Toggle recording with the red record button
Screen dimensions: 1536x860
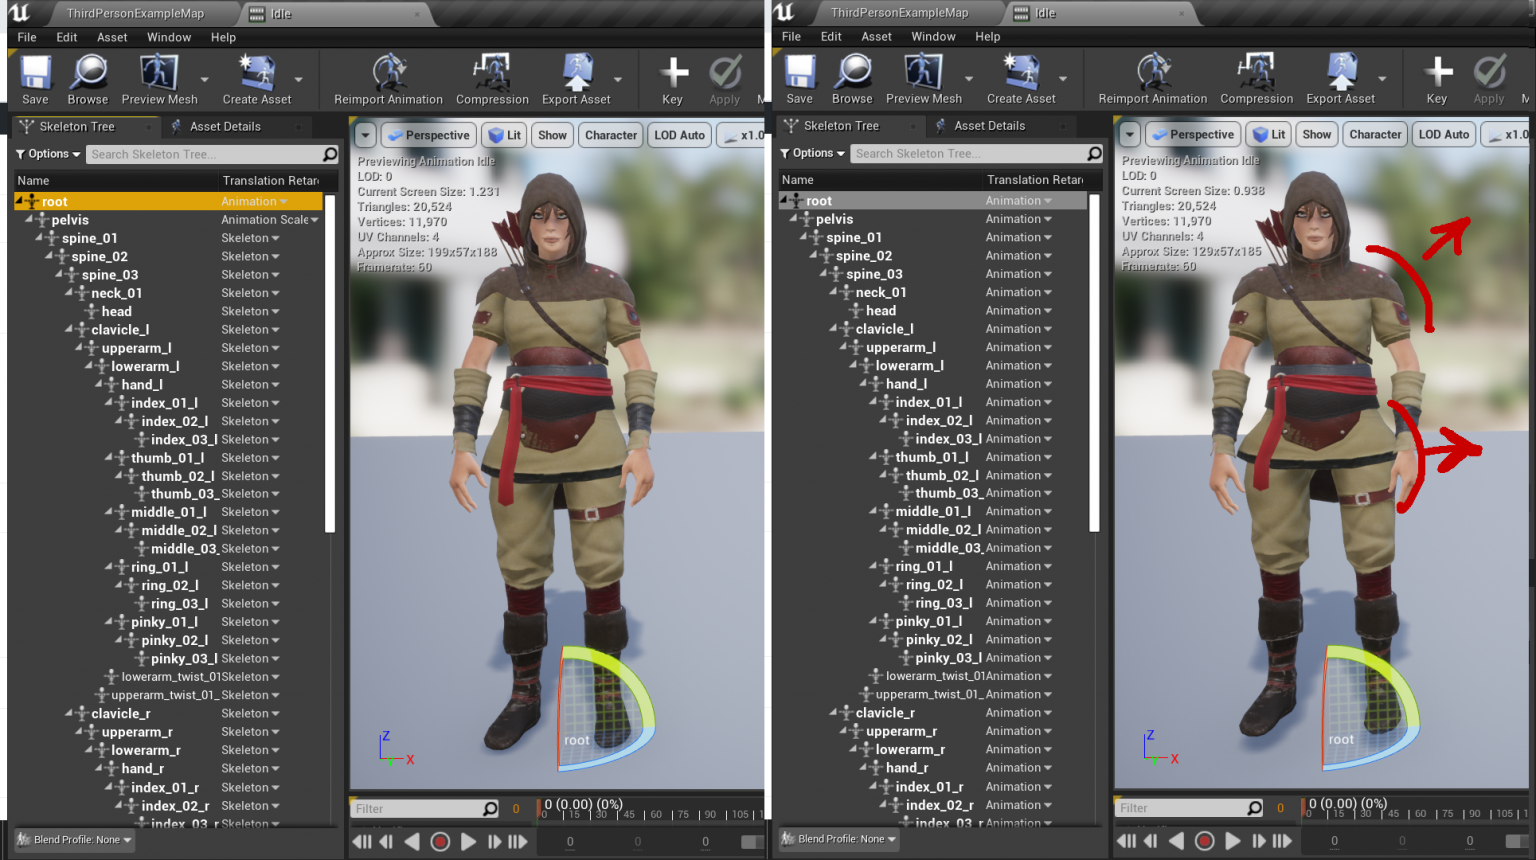coord(440,841)
